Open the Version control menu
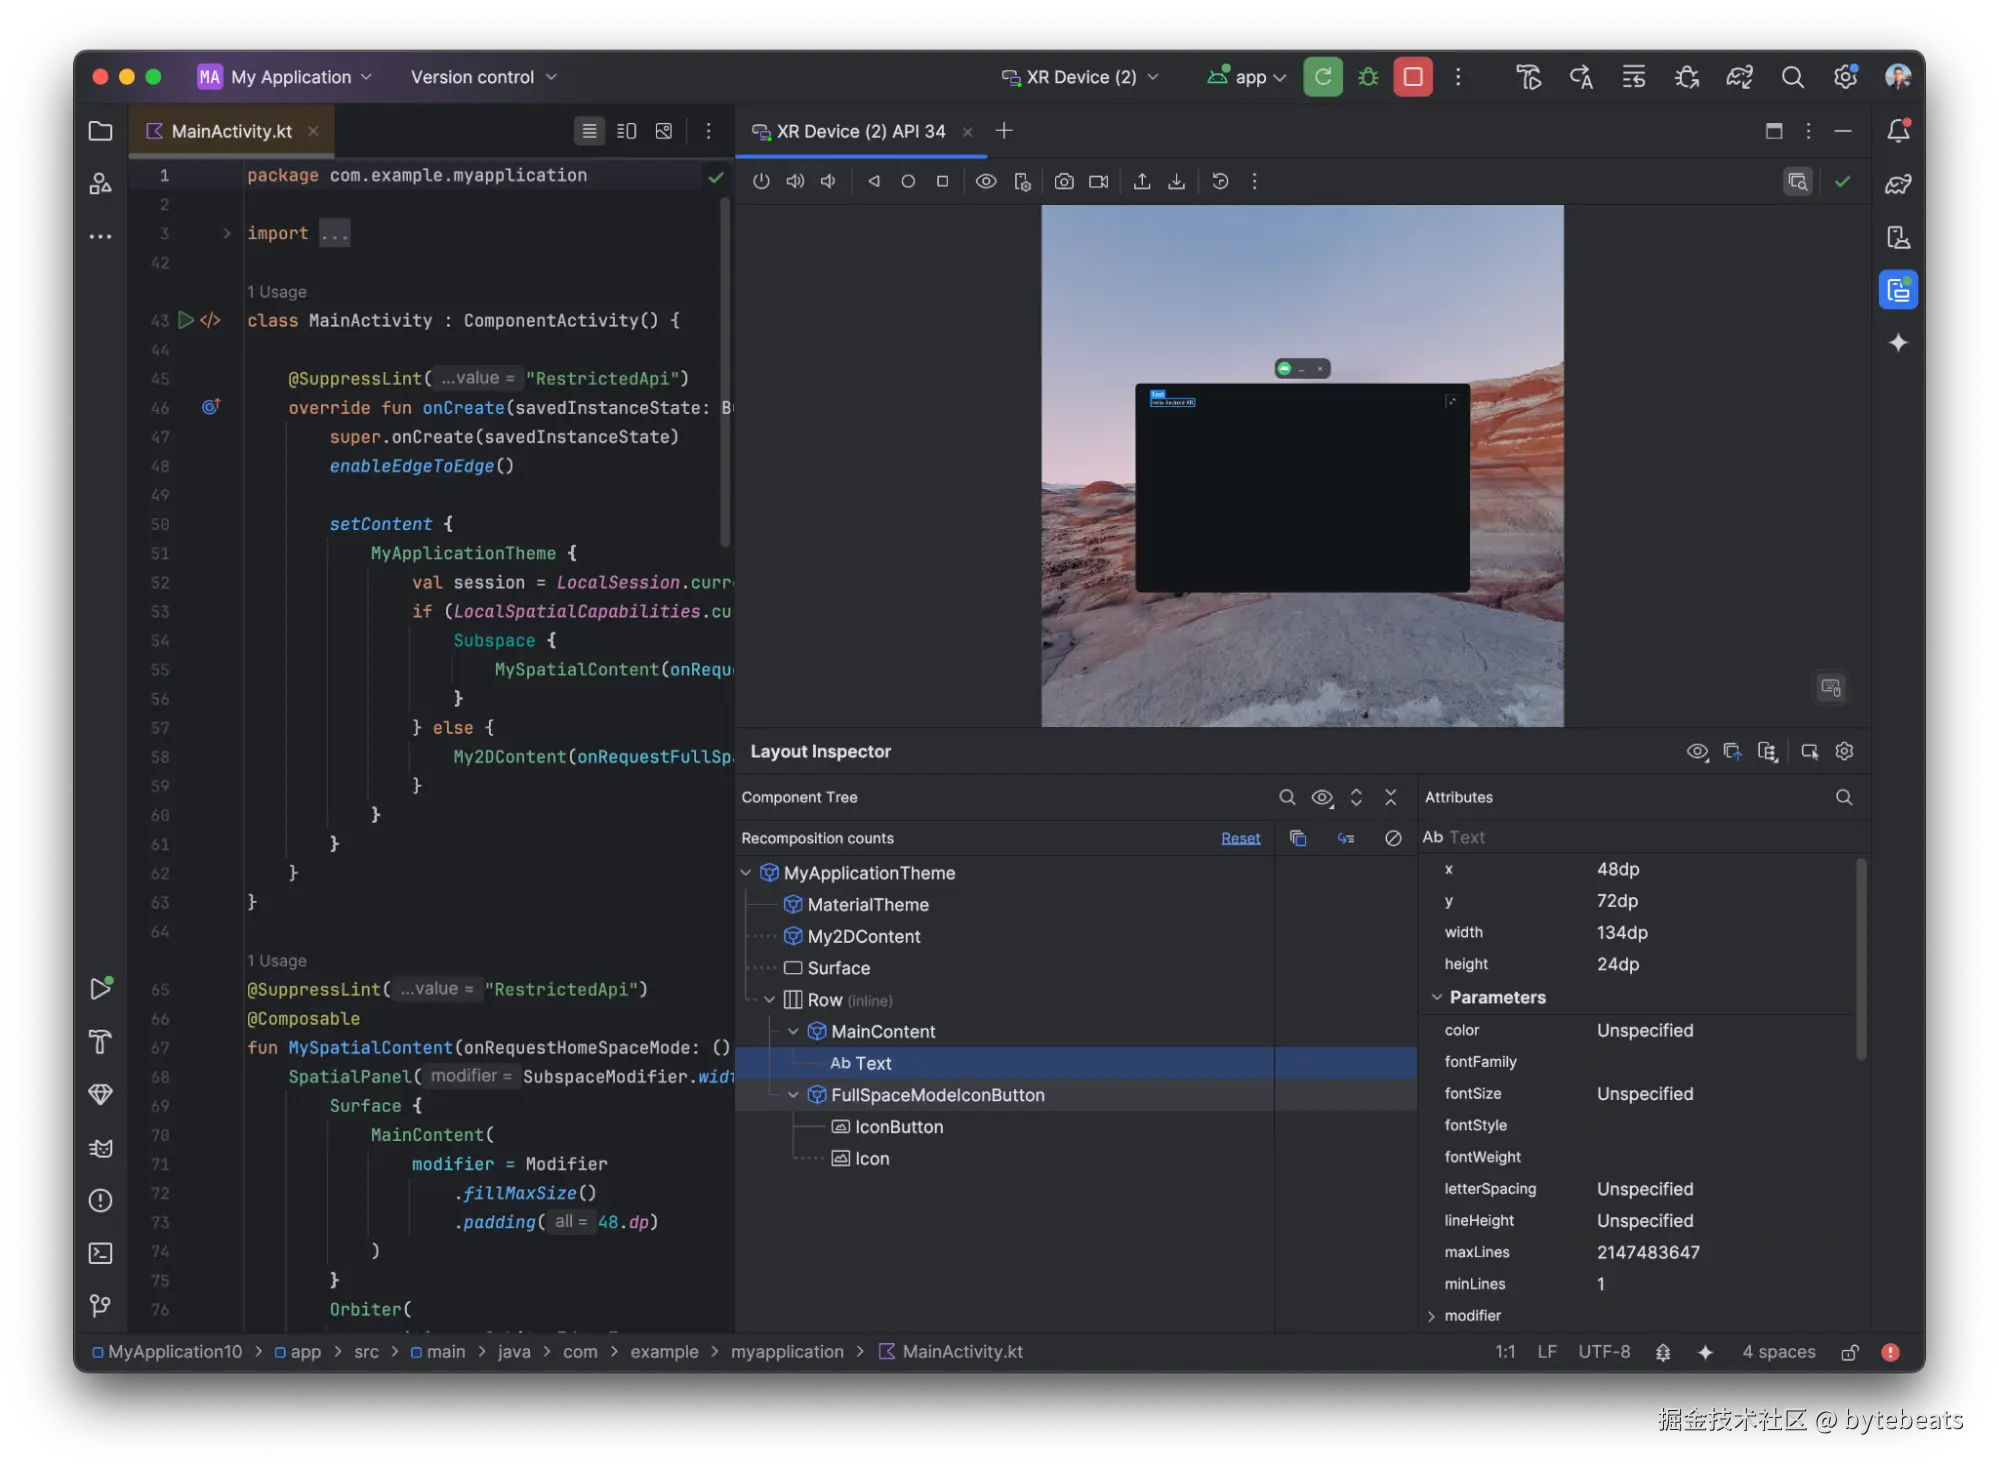The image size is (1999, 1470). coord(482,76)
